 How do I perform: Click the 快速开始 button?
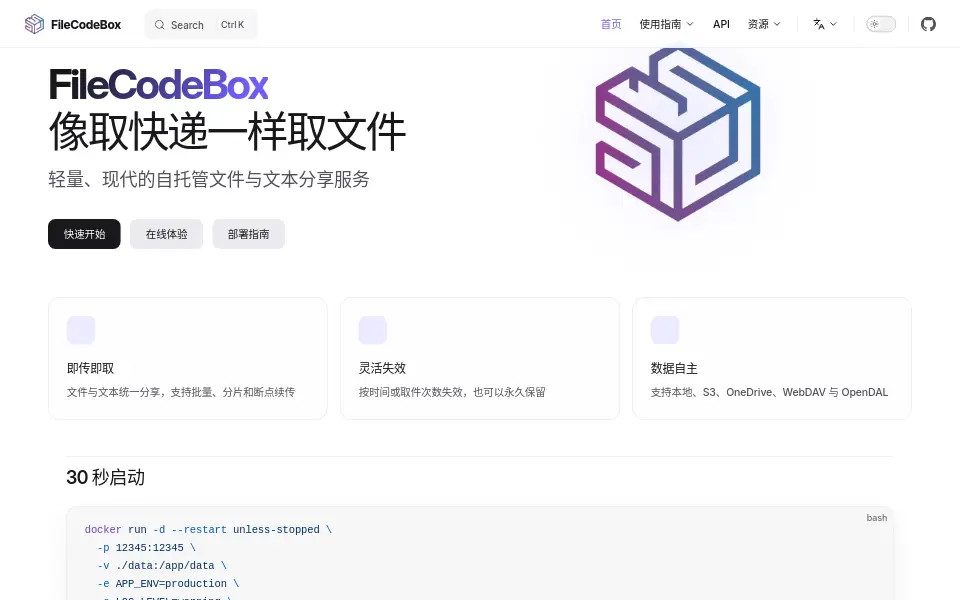pos(84,234)
